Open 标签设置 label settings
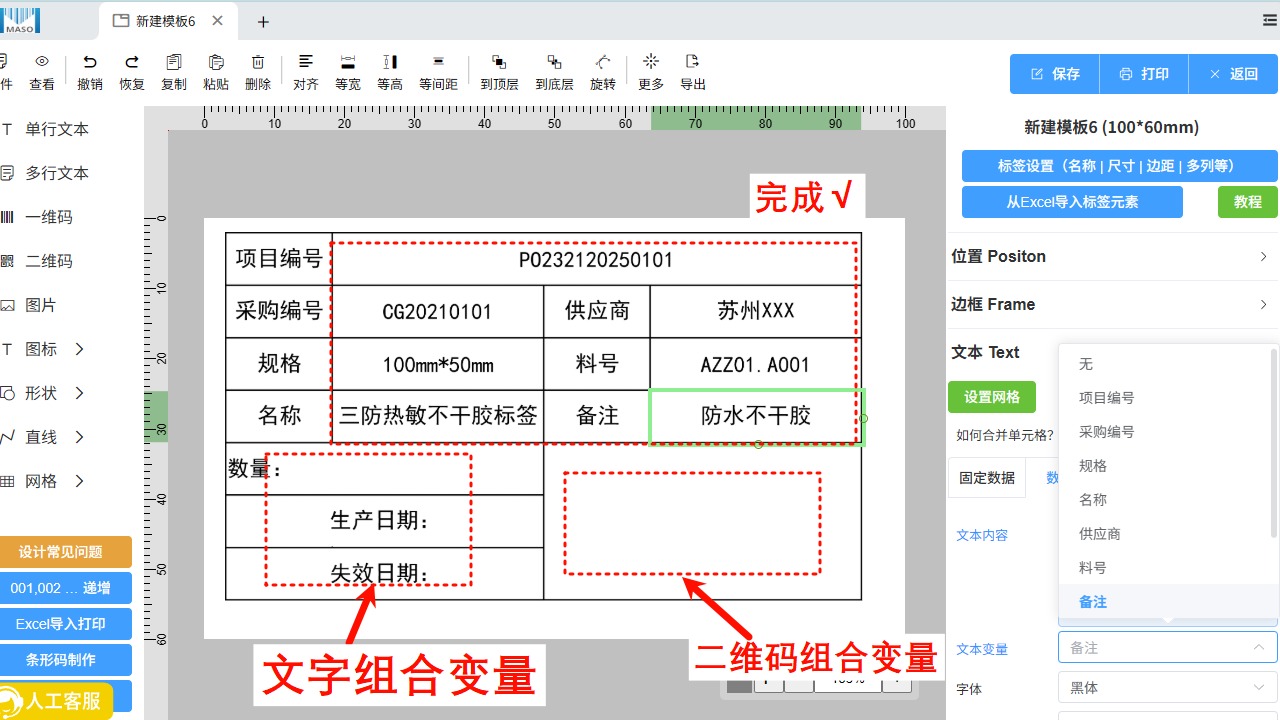 (1120, 166)
